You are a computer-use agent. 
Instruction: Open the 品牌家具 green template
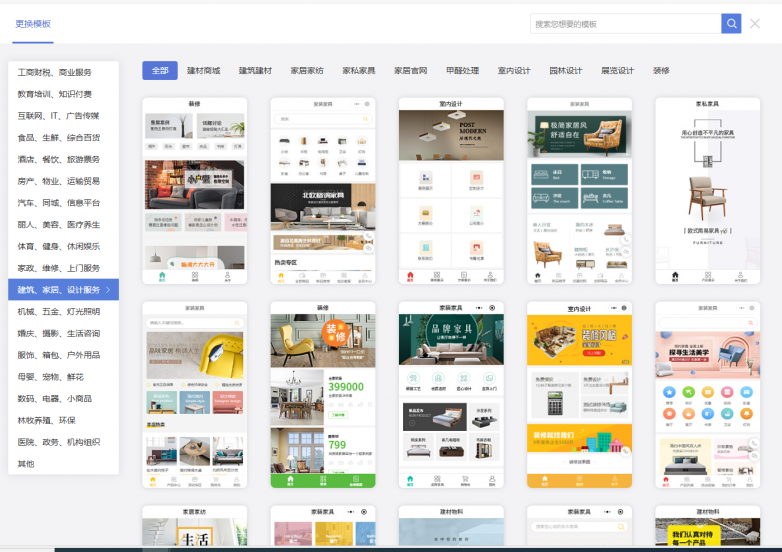(x=451, y=394)
